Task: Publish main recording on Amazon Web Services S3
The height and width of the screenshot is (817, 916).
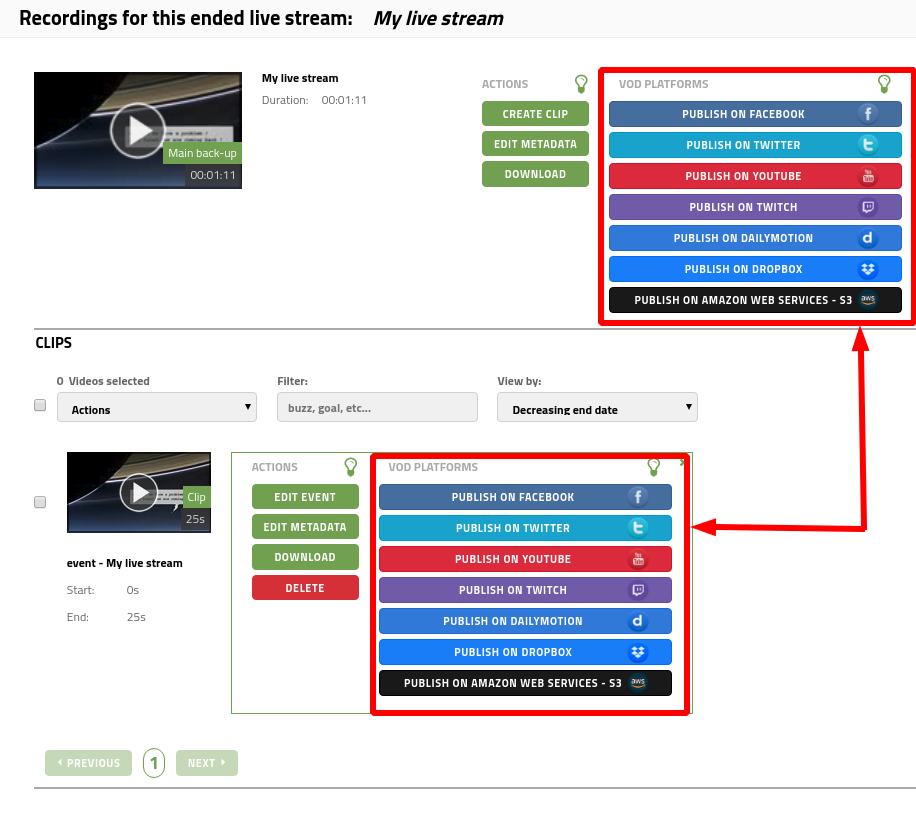Action: [x=755, y=300]
